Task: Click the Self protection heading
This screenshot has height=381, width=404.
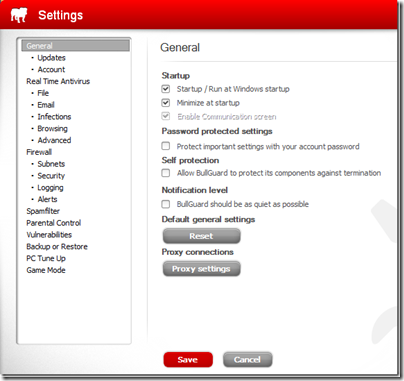Action: pyautogui.click(x=190, y=160)
